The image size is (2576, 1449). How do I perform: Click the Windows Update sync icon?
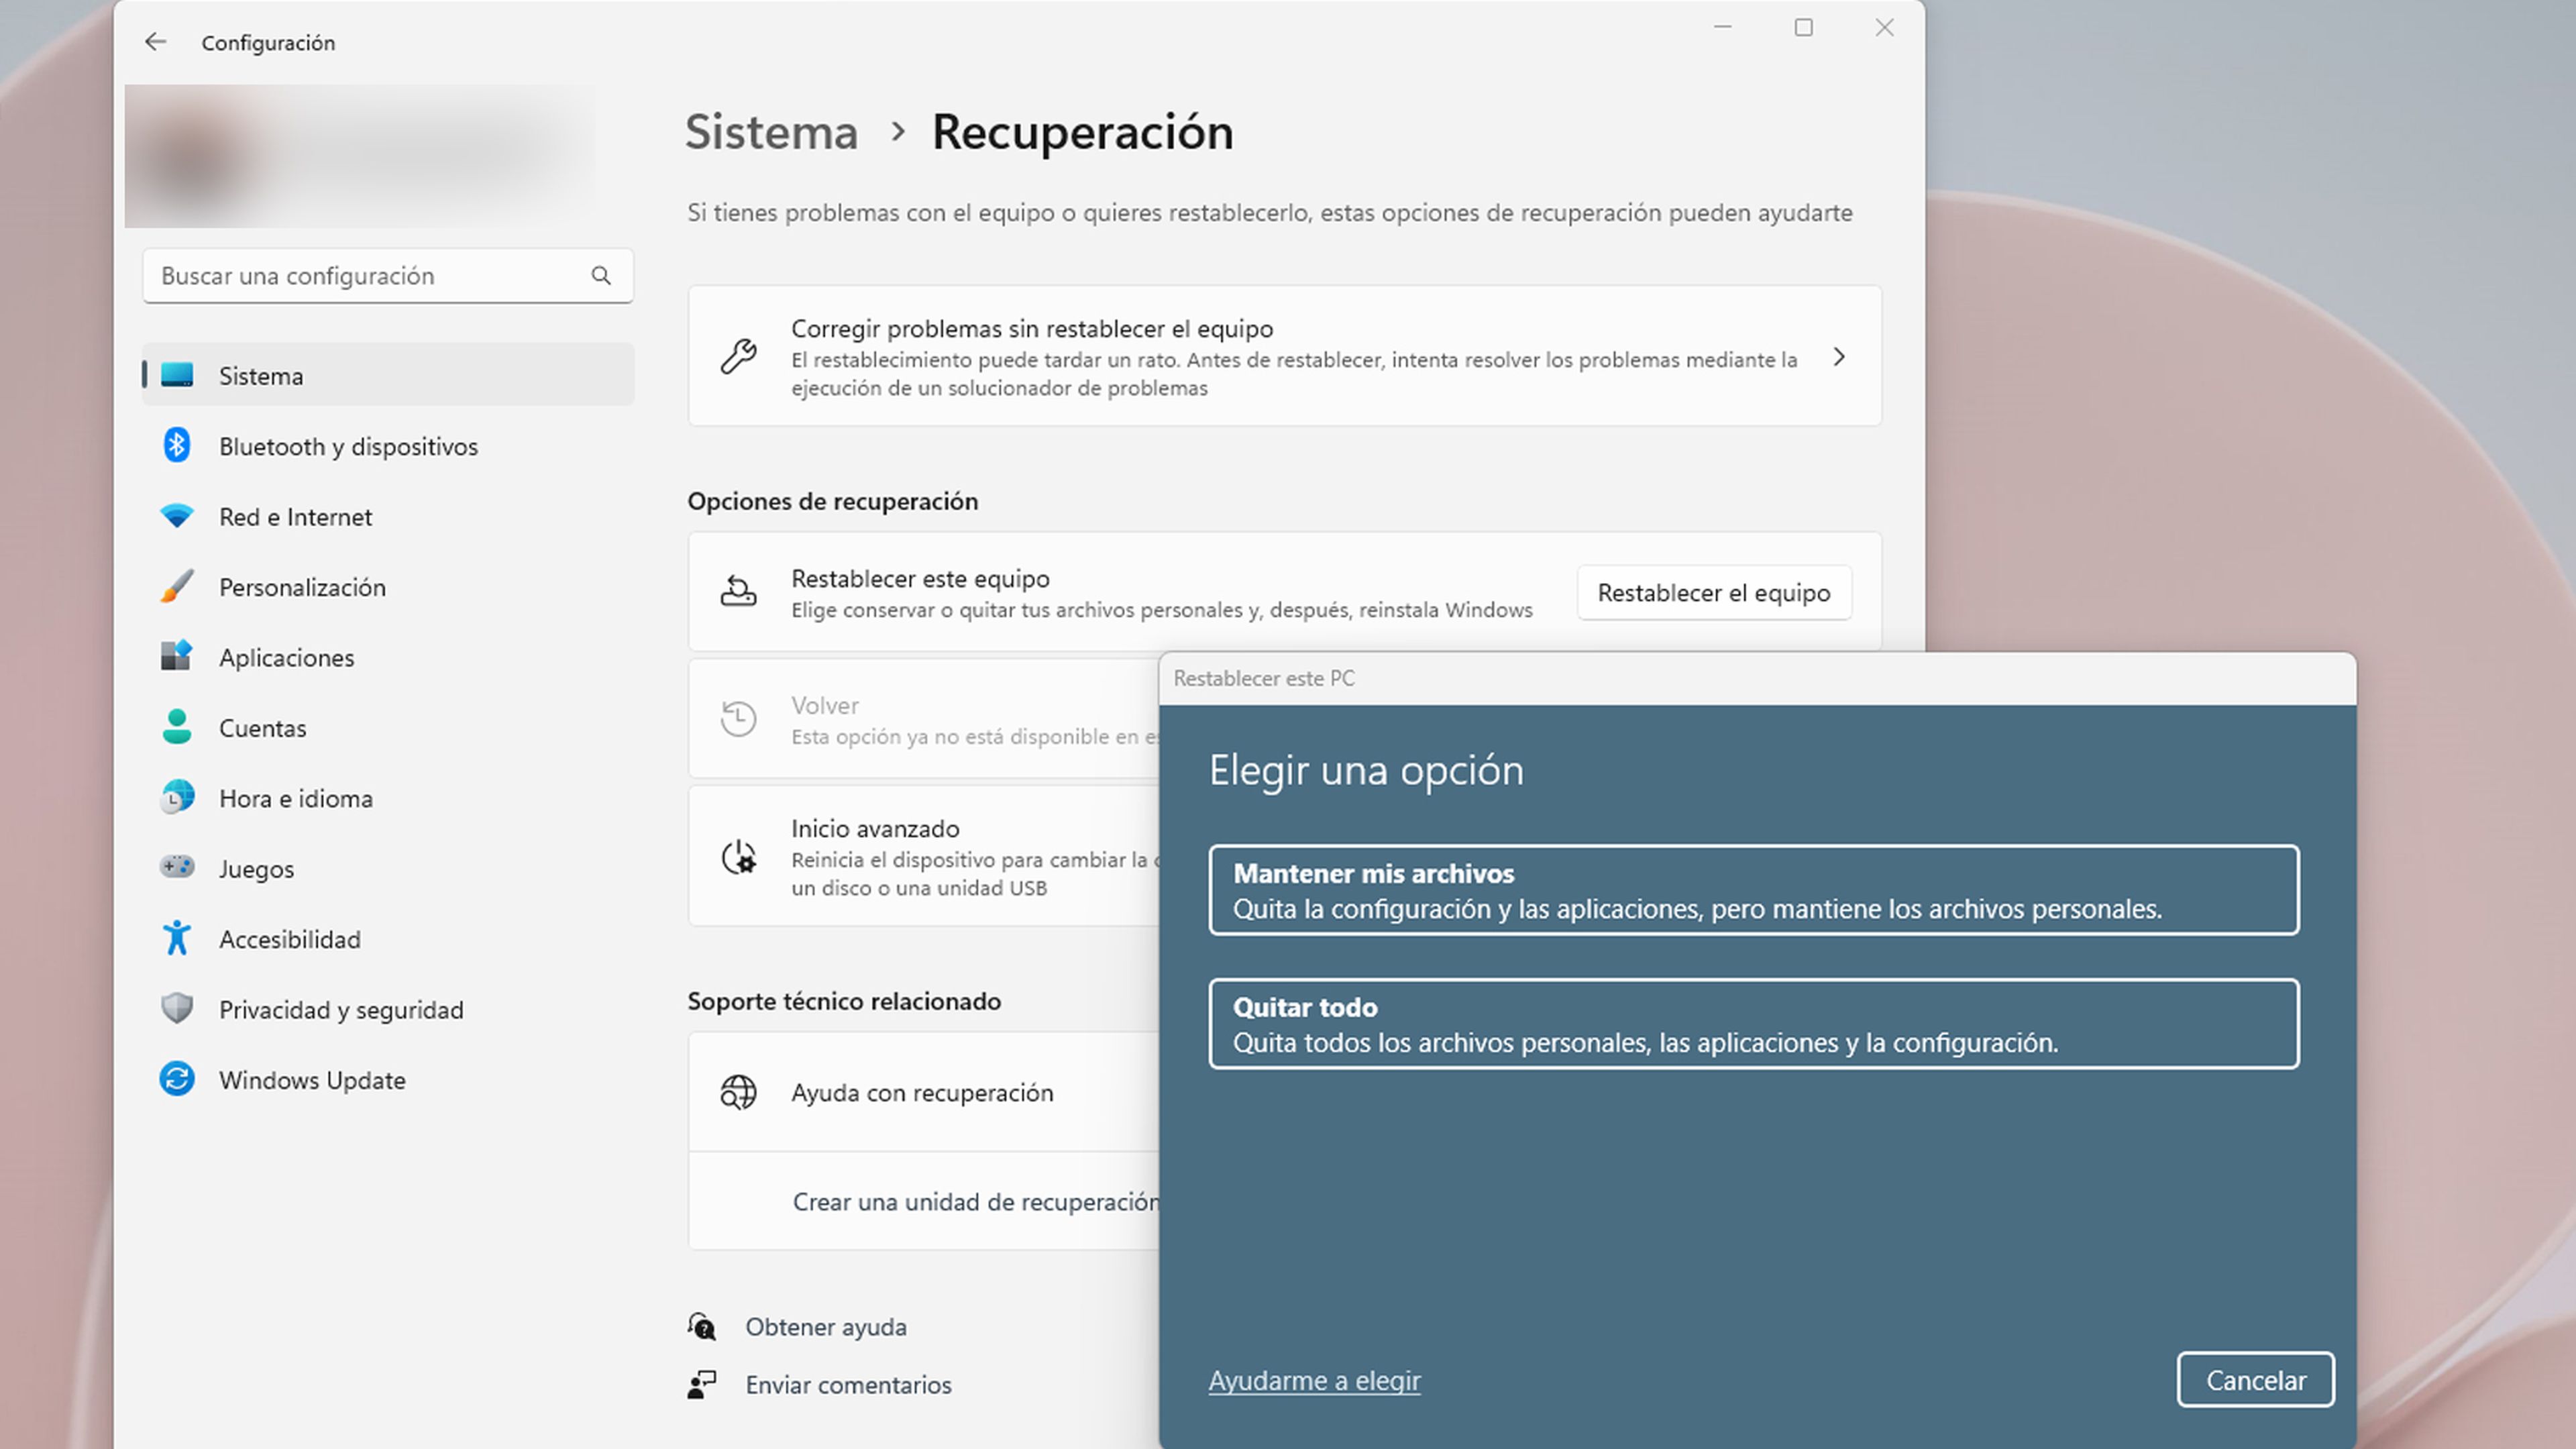177,1079
